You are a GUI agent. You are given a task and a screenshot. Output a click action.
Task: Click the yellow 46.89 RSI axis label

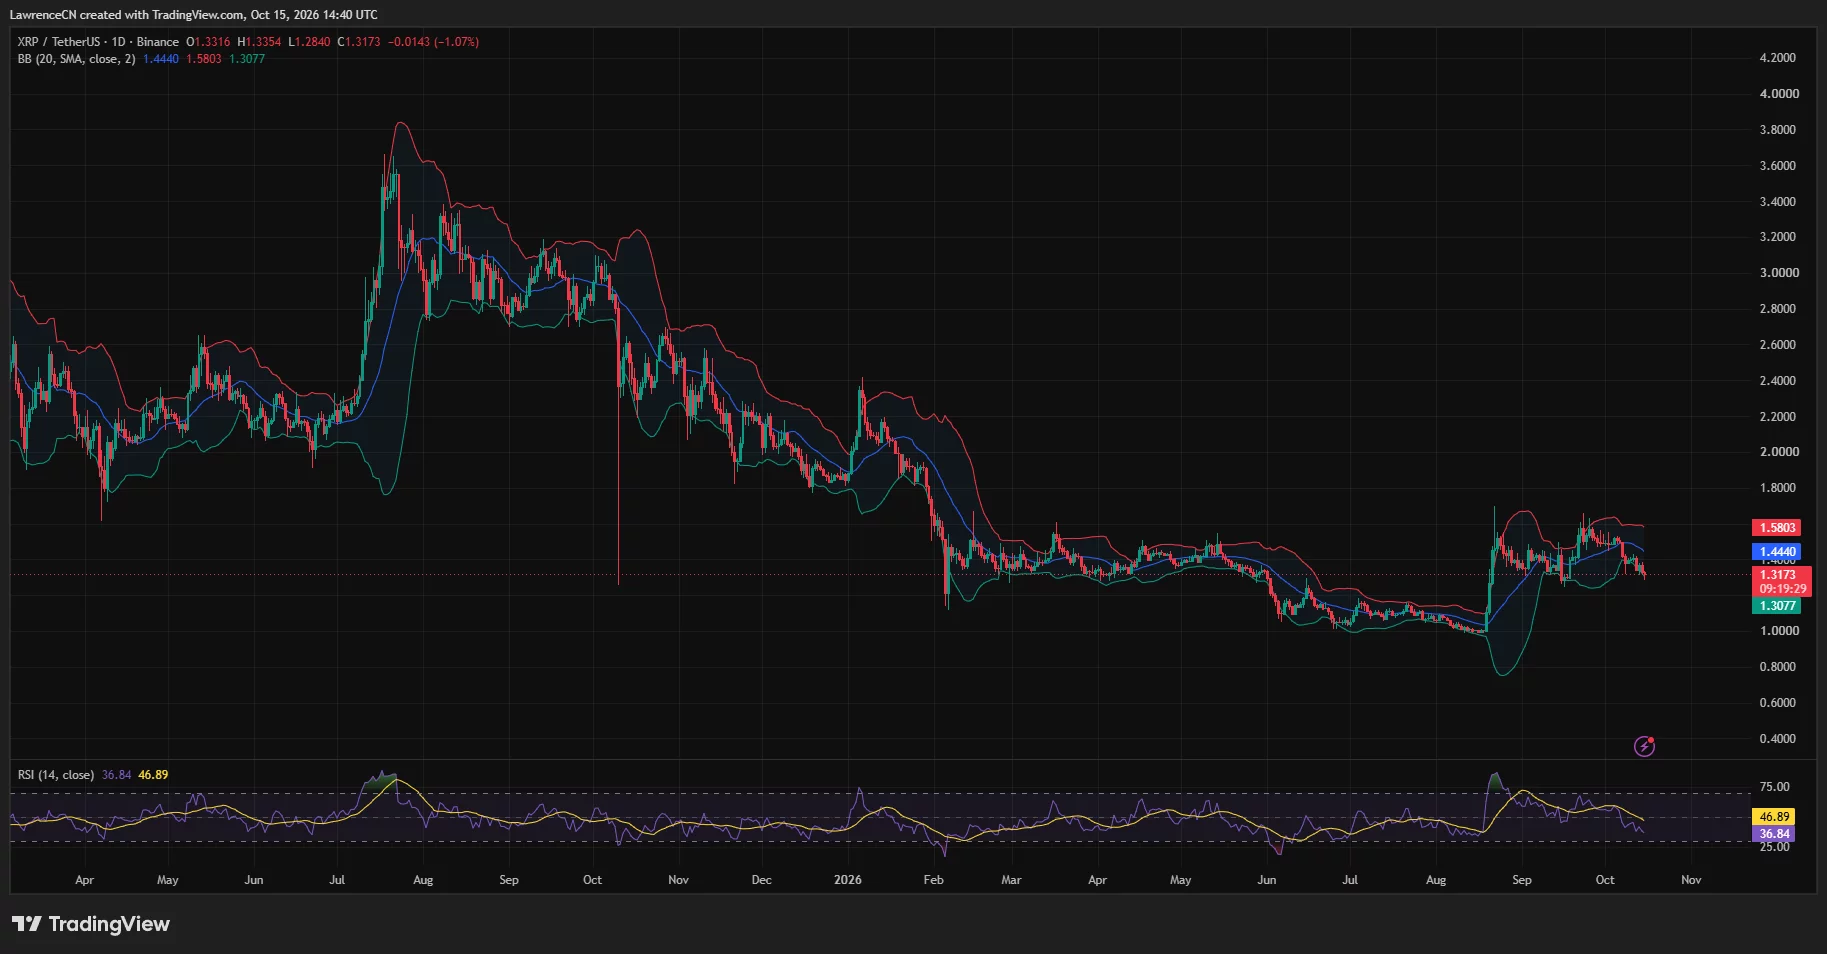point(1774,817)
